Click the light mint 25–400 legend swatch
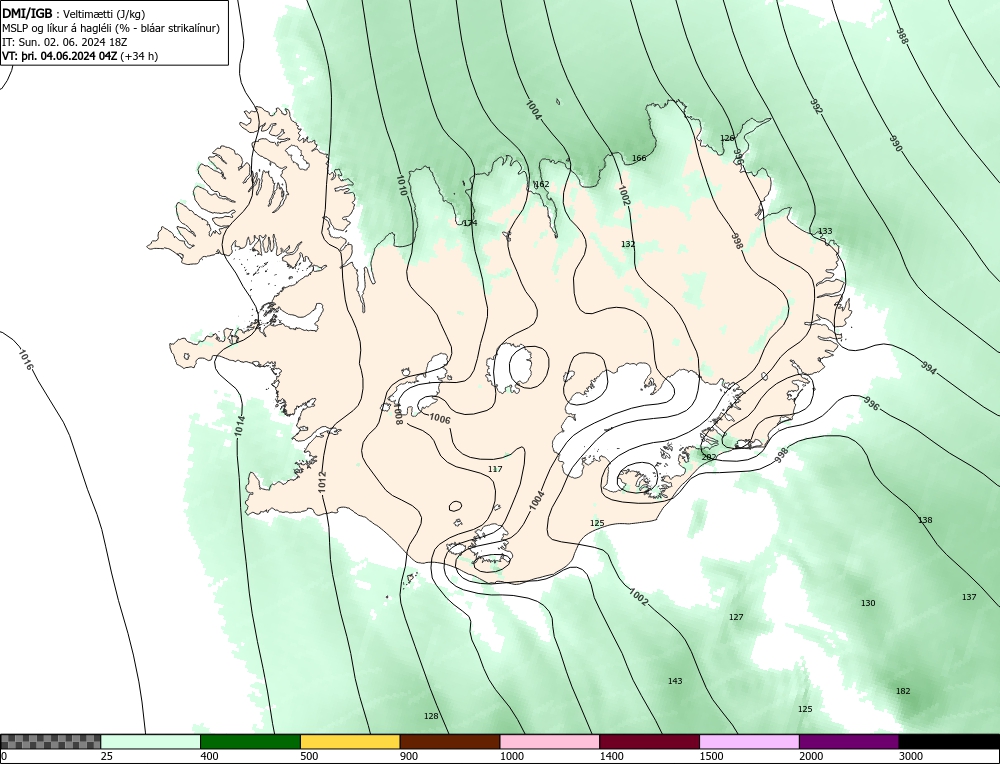Viewport: 1000px width, 764px height. 151,741
